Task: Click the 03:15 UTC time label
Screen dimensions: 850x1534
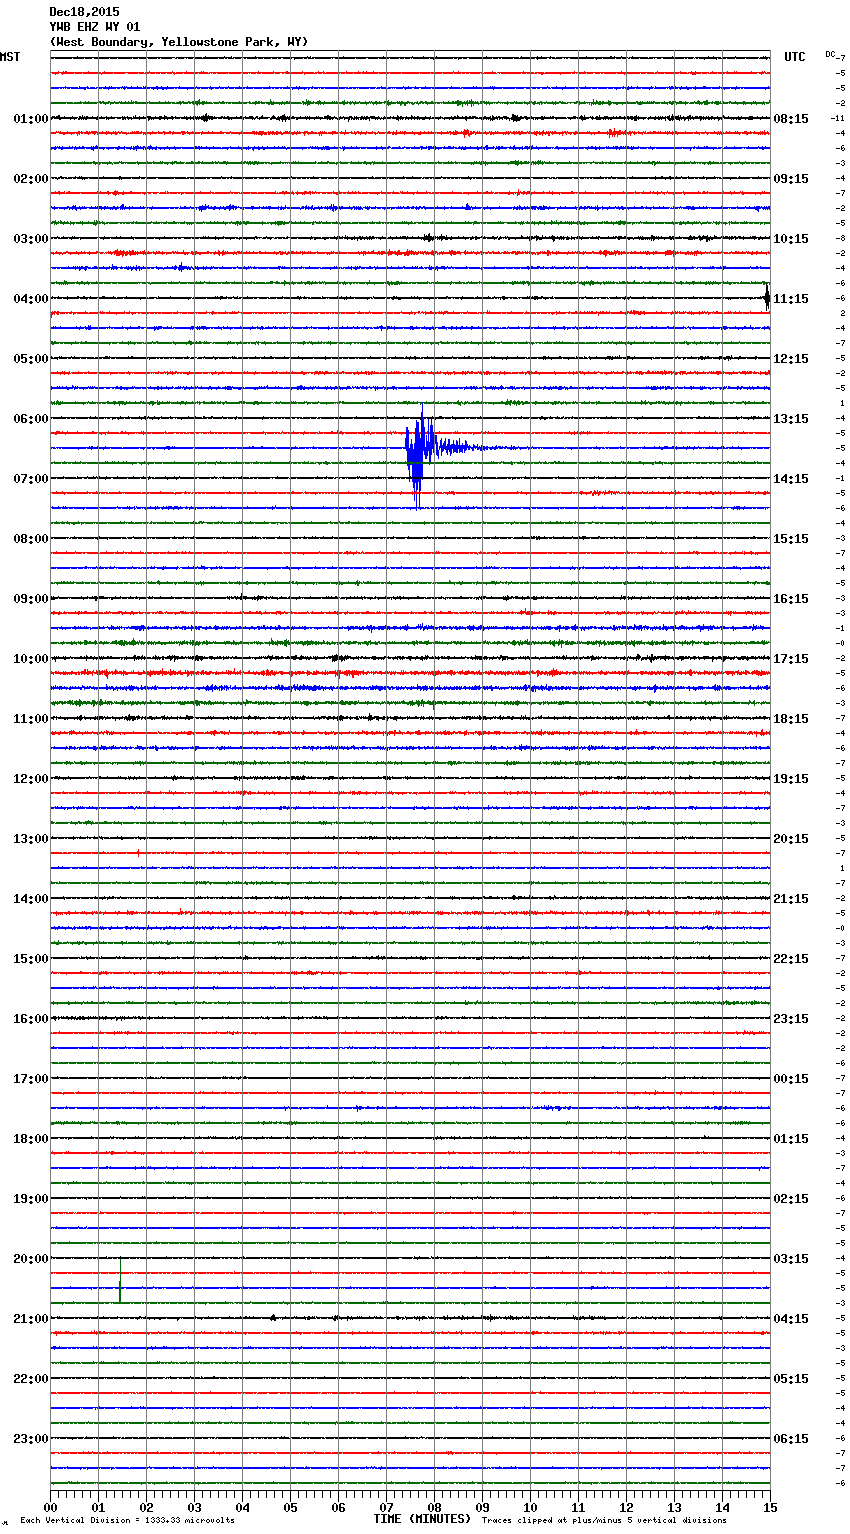Action: (791, 1259)
